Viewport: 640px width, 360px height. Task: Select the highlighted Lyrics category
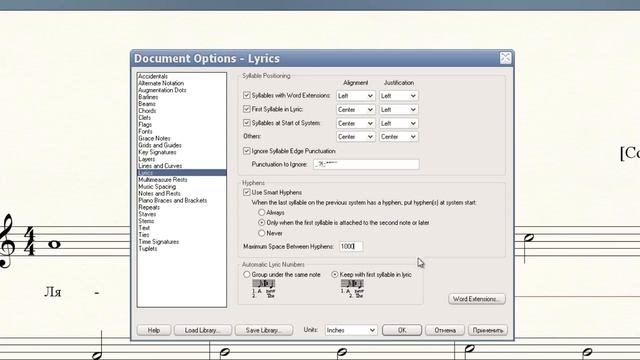pos(182,173)
